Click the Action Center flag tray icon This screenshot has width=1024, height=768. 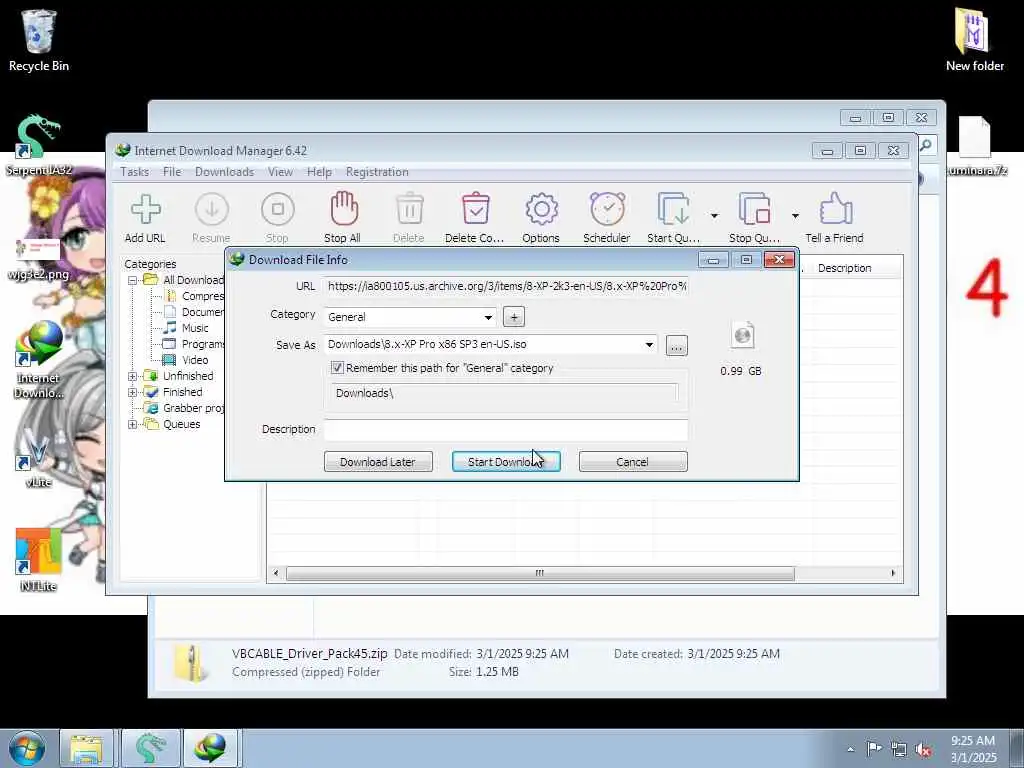point(874,749)
